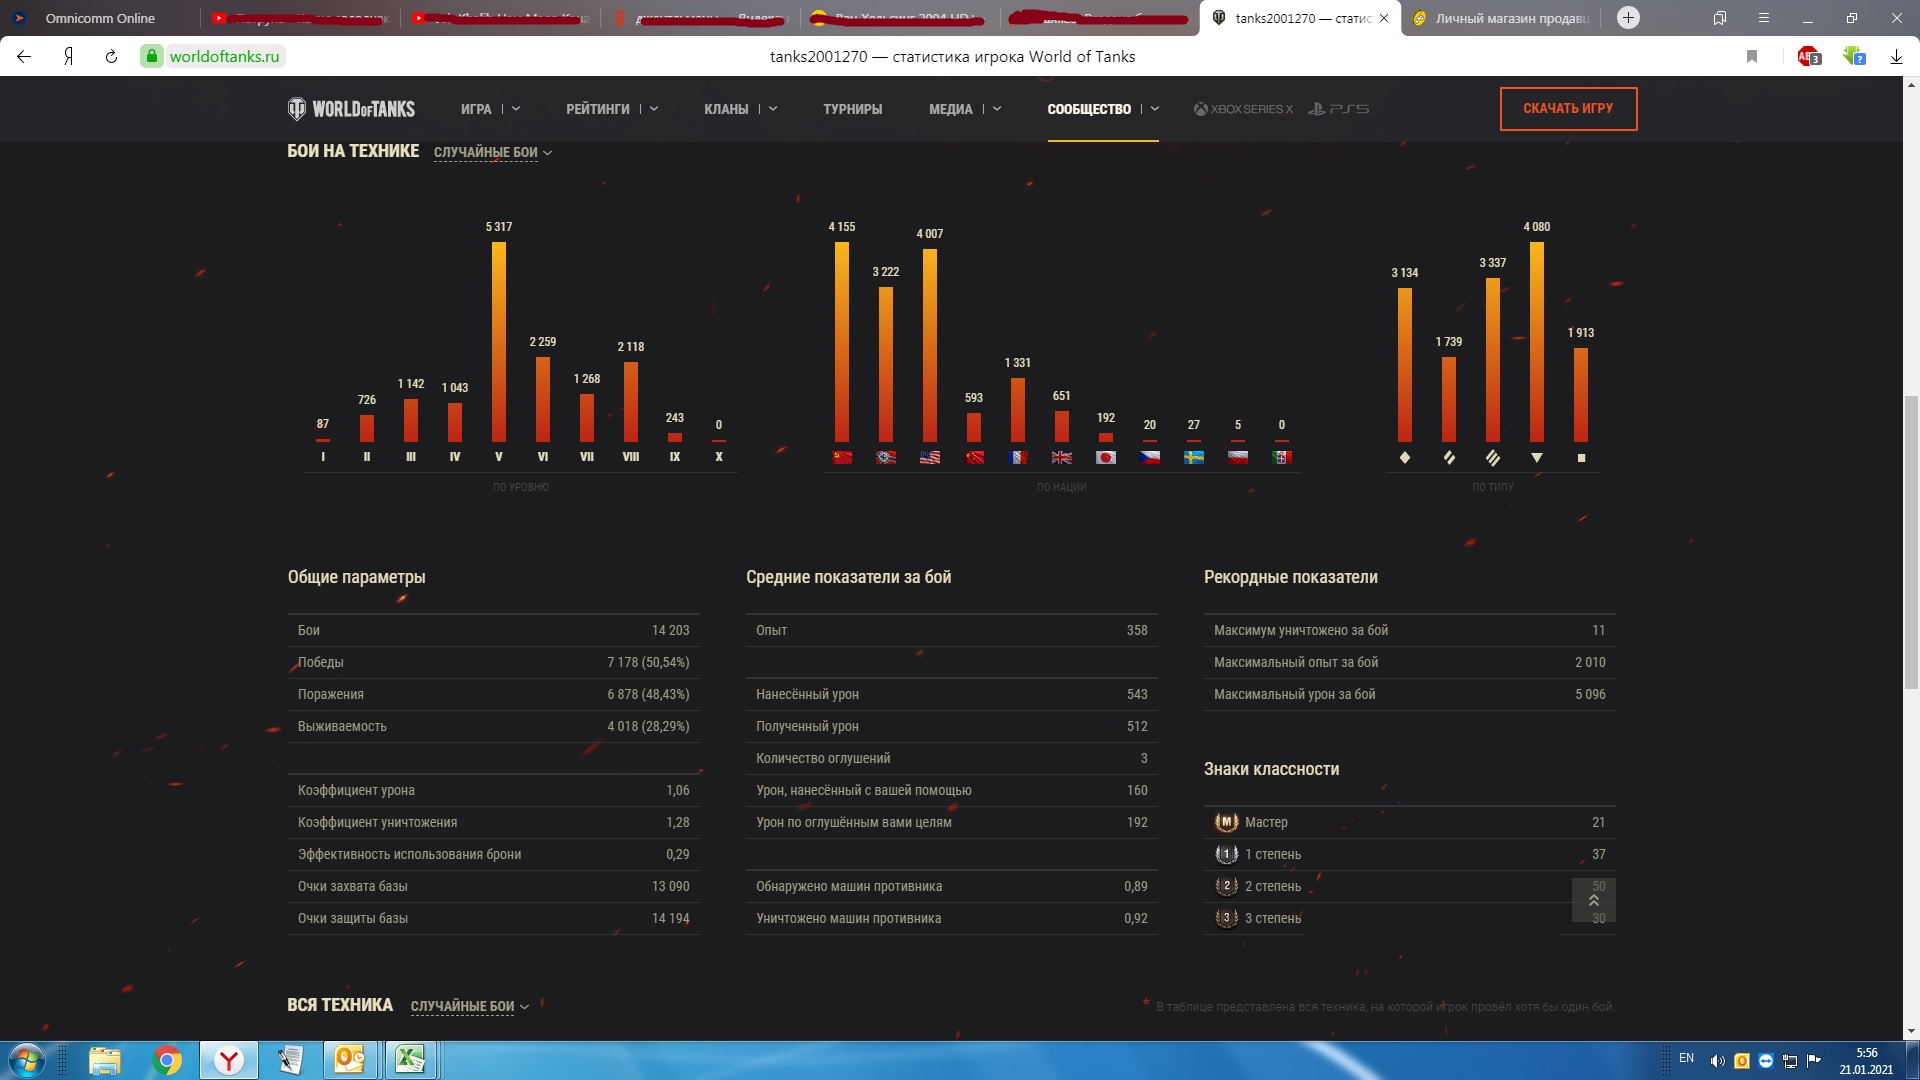Click the tank destroyer triangle type icon
This screenshot has width=1920, height=1080.
(x=1537, y=457)
